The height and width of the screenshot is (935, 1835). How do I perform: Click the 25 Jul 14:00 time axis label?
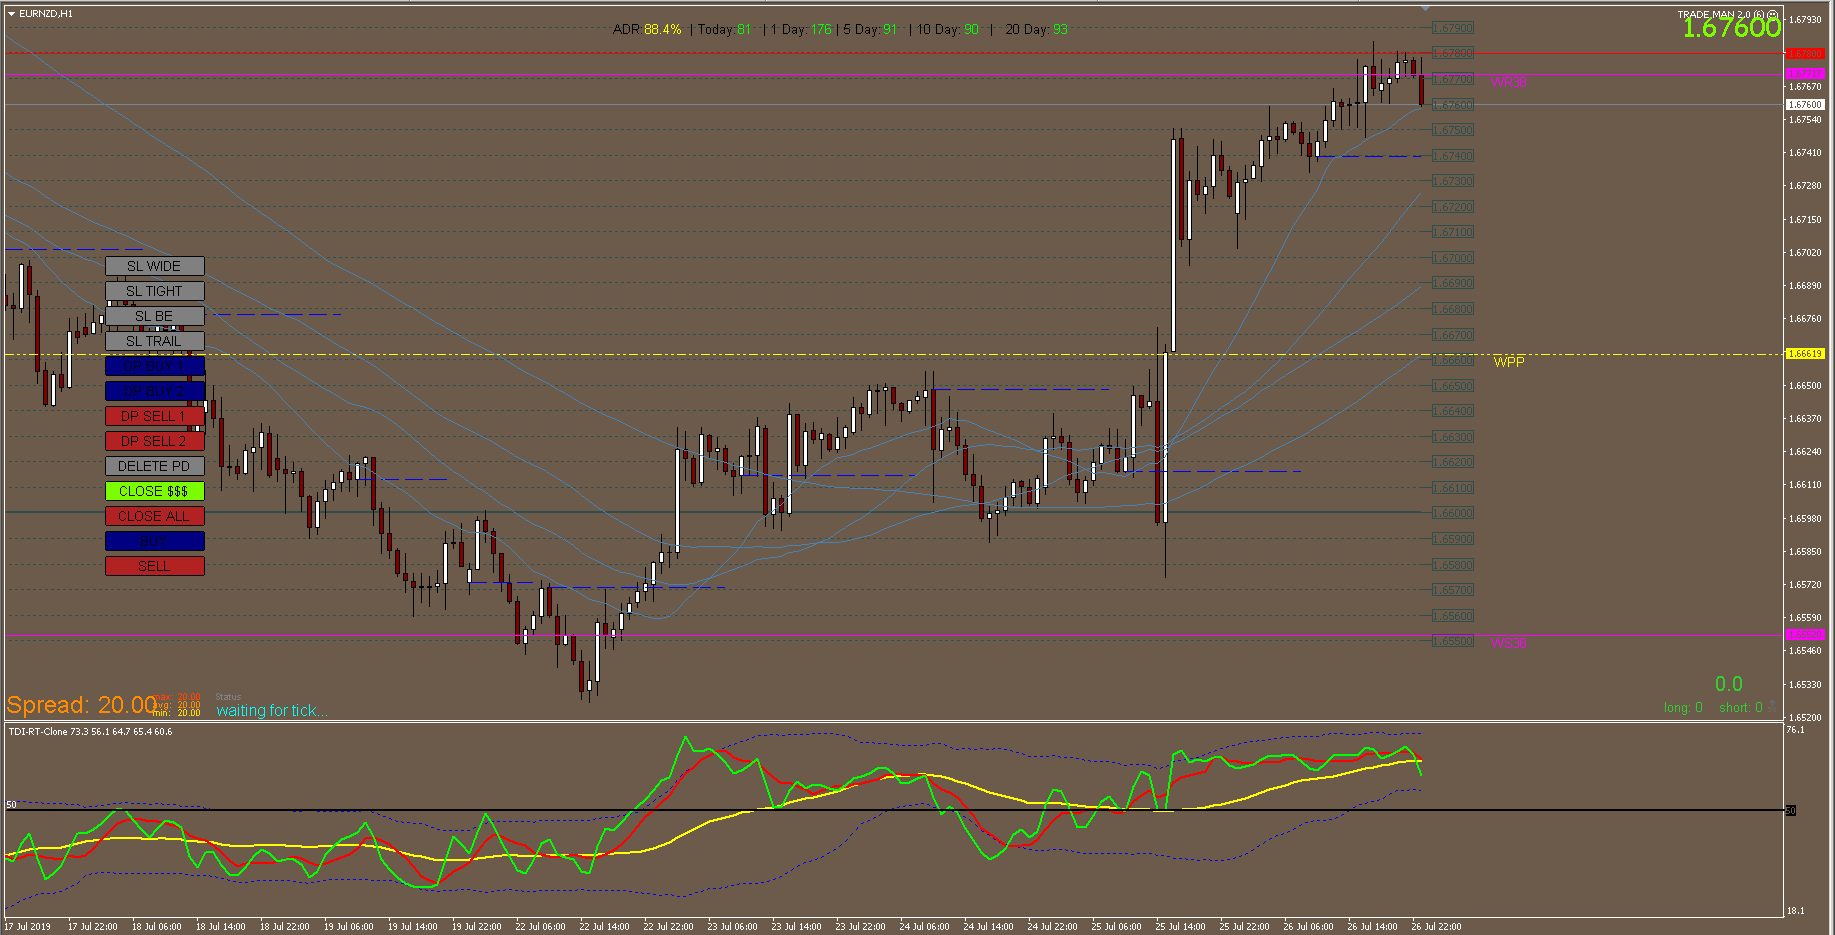pyautogui.click(x=1180, y=927)
